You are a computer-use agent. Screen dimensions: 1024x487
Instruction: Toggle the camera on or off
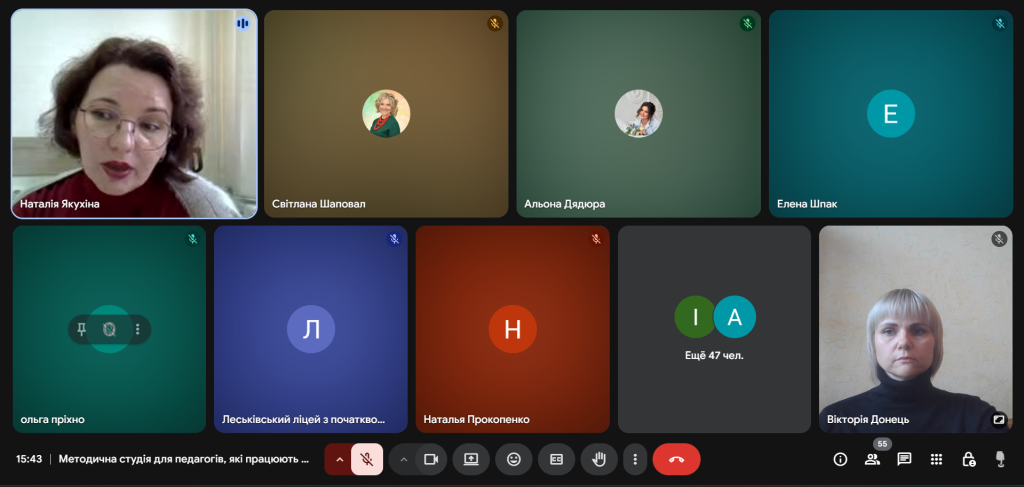click(431, 459)
